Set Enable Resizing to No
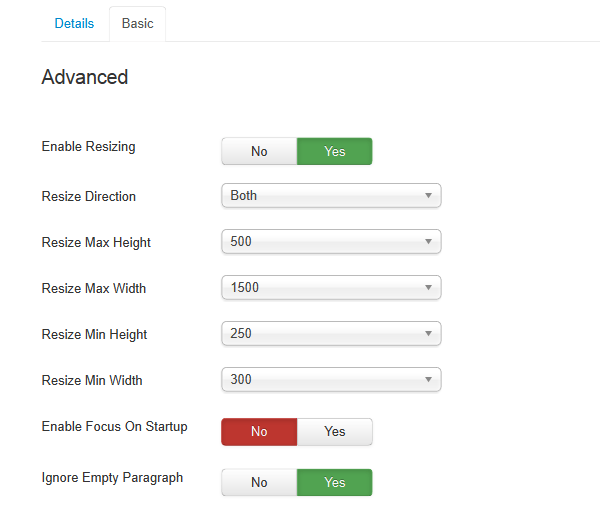 point(259,151)
